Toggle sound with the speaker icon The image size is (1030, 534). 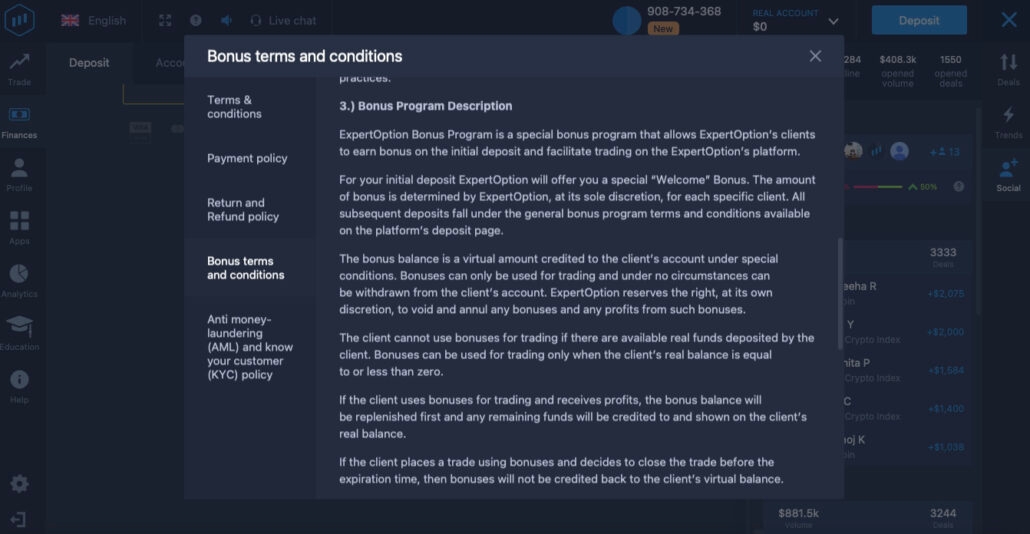coord(226,20)
